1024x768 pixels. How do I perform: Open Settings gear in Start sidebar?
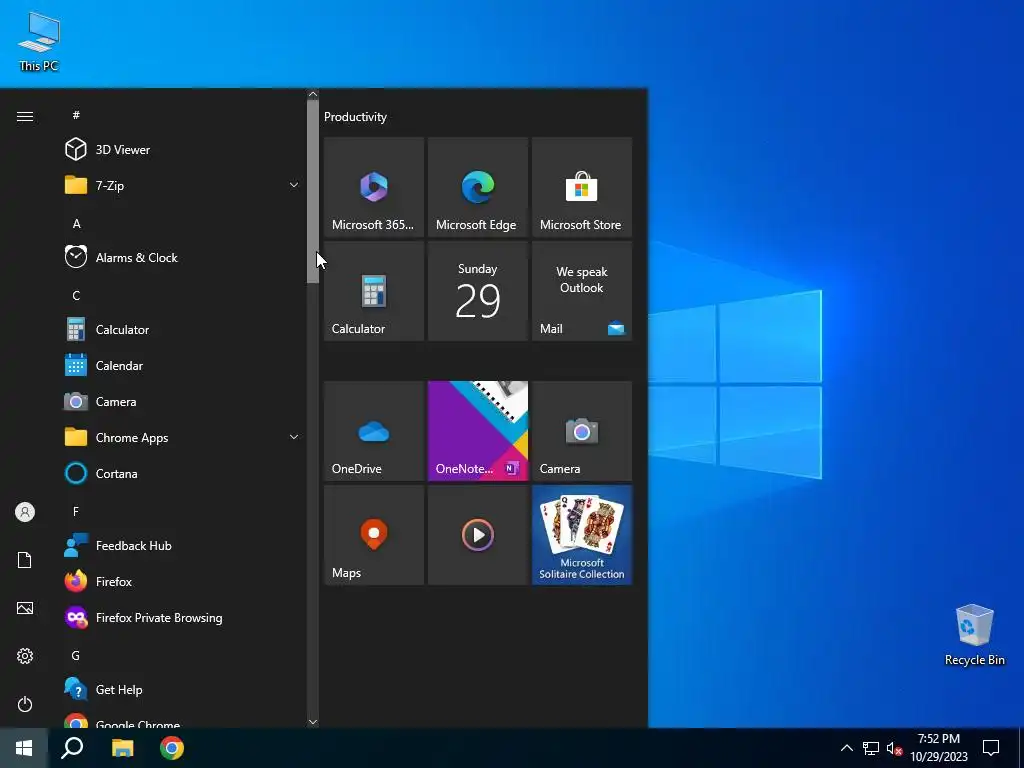pos(25,656)
